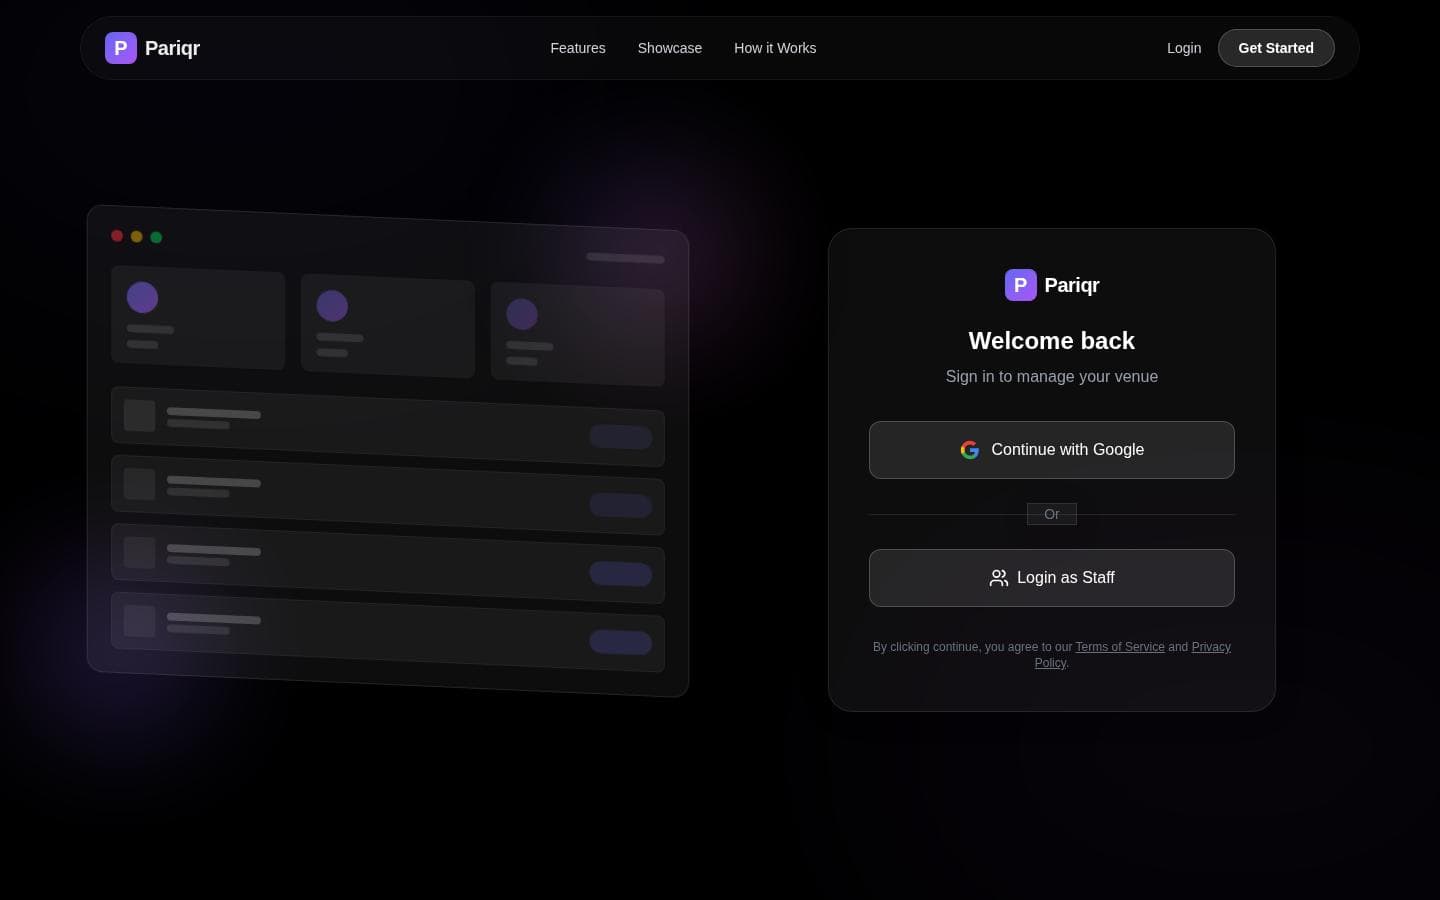
Task: Choose Login as Staff
Action: [x=1052, y=578]
